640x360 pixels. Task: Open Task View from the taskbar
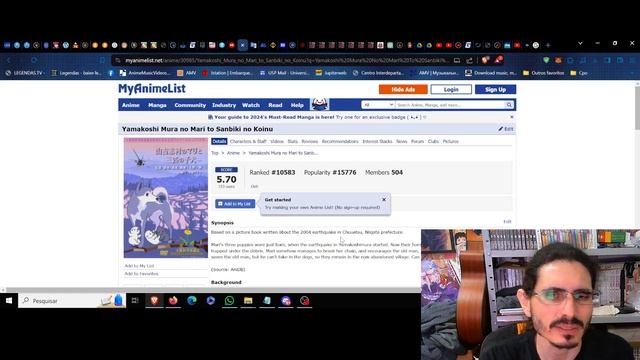point(135,301)
